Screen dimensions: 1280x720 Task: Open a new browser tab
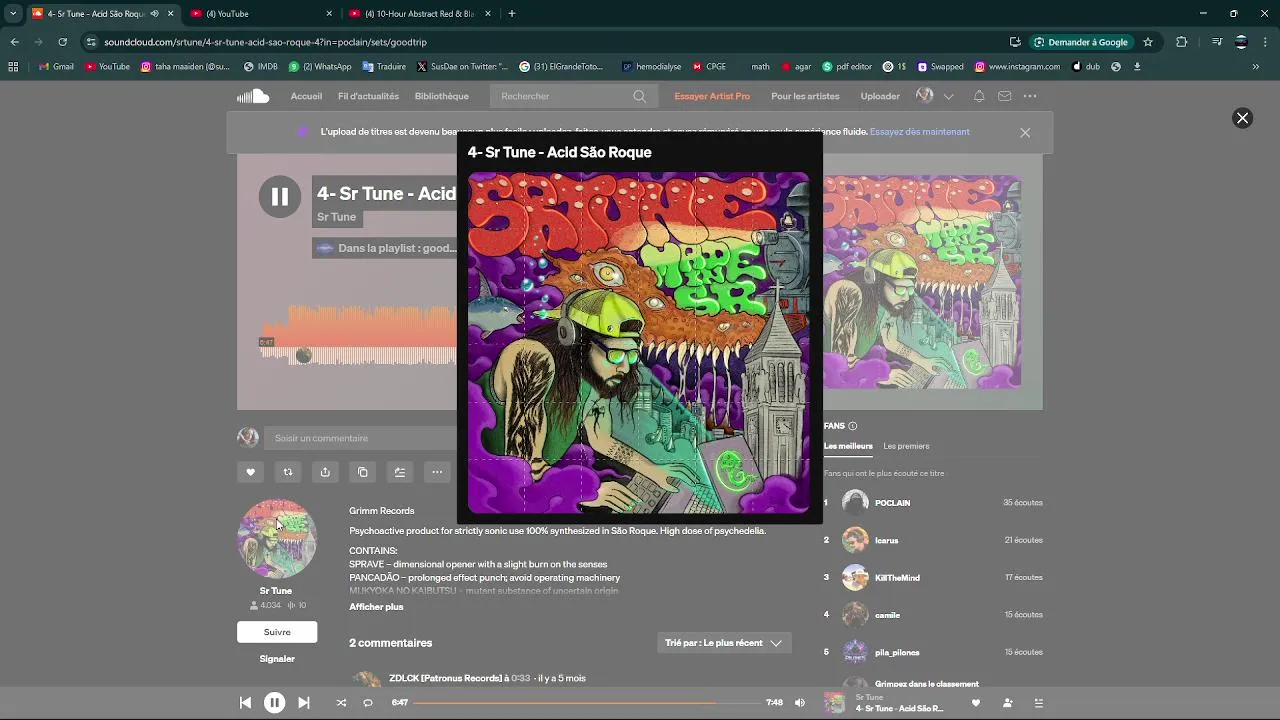click(x=512, y=14)
